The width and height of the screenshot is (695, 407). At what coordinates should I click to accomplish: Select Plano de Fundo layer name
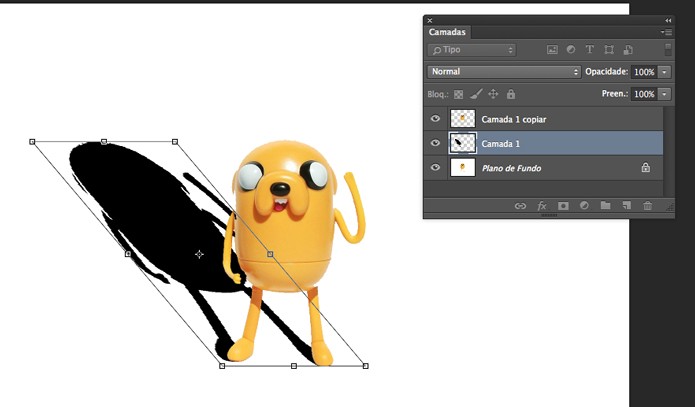[511, 168]
